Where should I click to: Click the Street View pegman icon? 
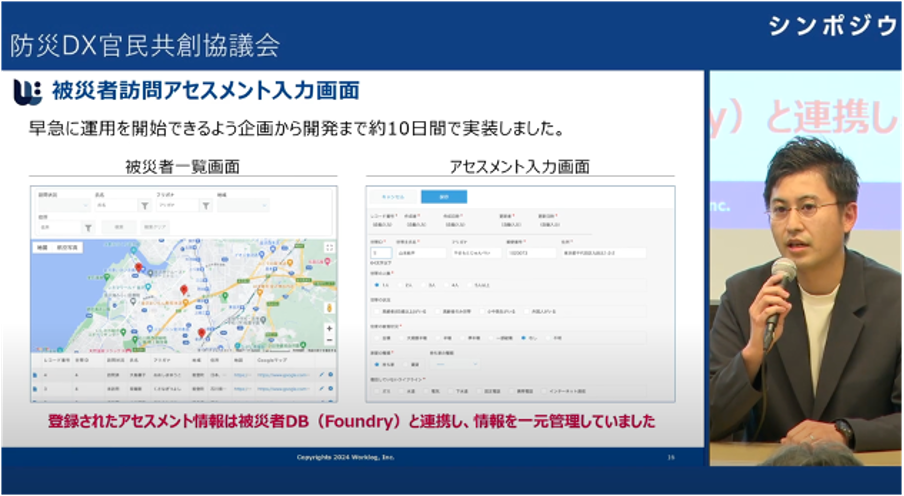329,308
